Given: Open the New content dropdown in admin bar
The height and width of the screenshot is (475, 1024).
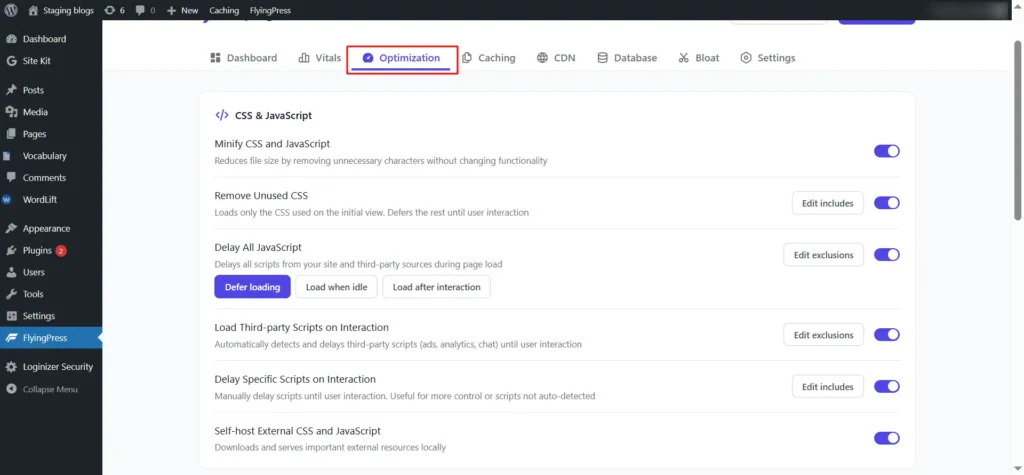Looking at the screenshot, I should click(x=182, y=10).
